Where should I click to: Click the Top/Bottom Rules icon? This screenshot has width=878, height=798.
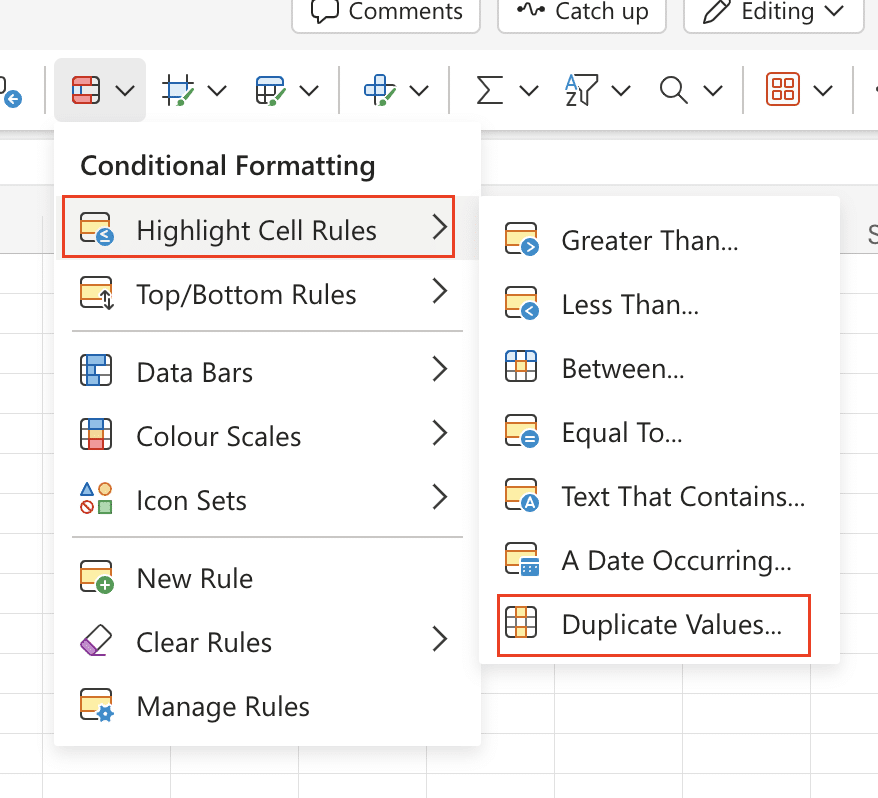coord(97,293)
